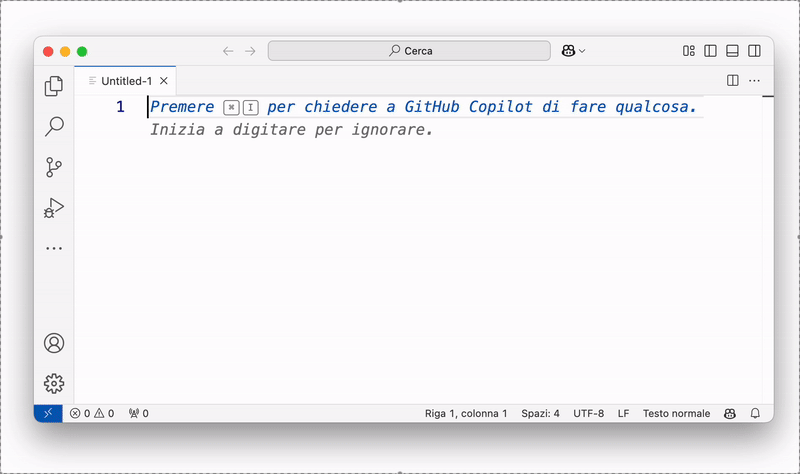Click the Cerca command center search box
Screen dimensions: 800x474
(410, 51)
